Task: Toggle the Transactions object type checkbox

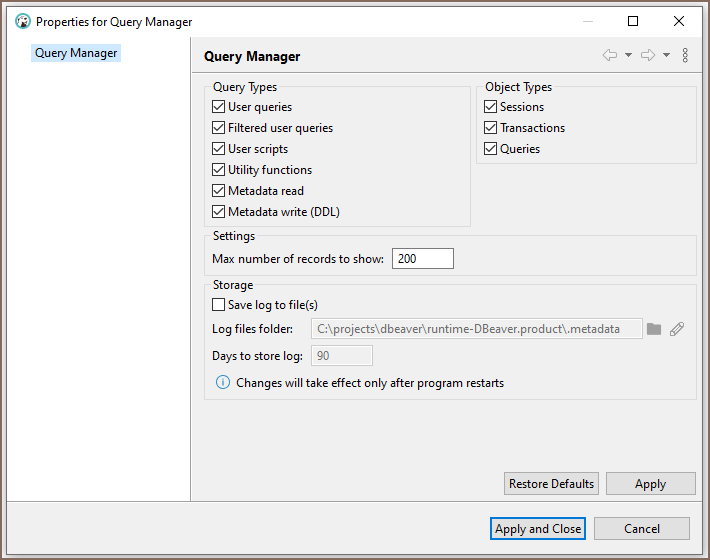Action: coord(491,128)
